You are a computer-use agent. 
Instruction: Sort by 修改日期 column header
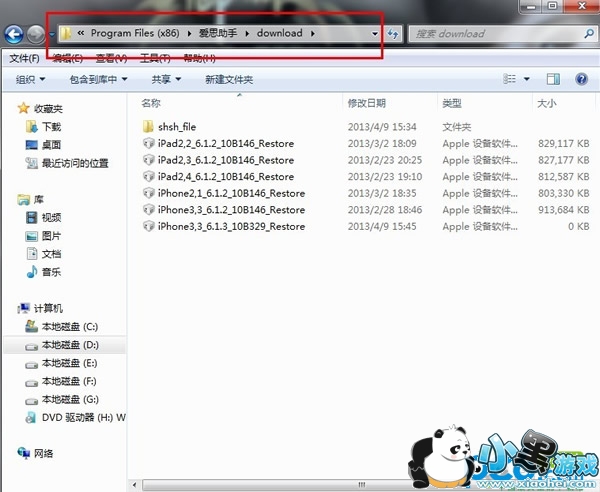point(367,103)
